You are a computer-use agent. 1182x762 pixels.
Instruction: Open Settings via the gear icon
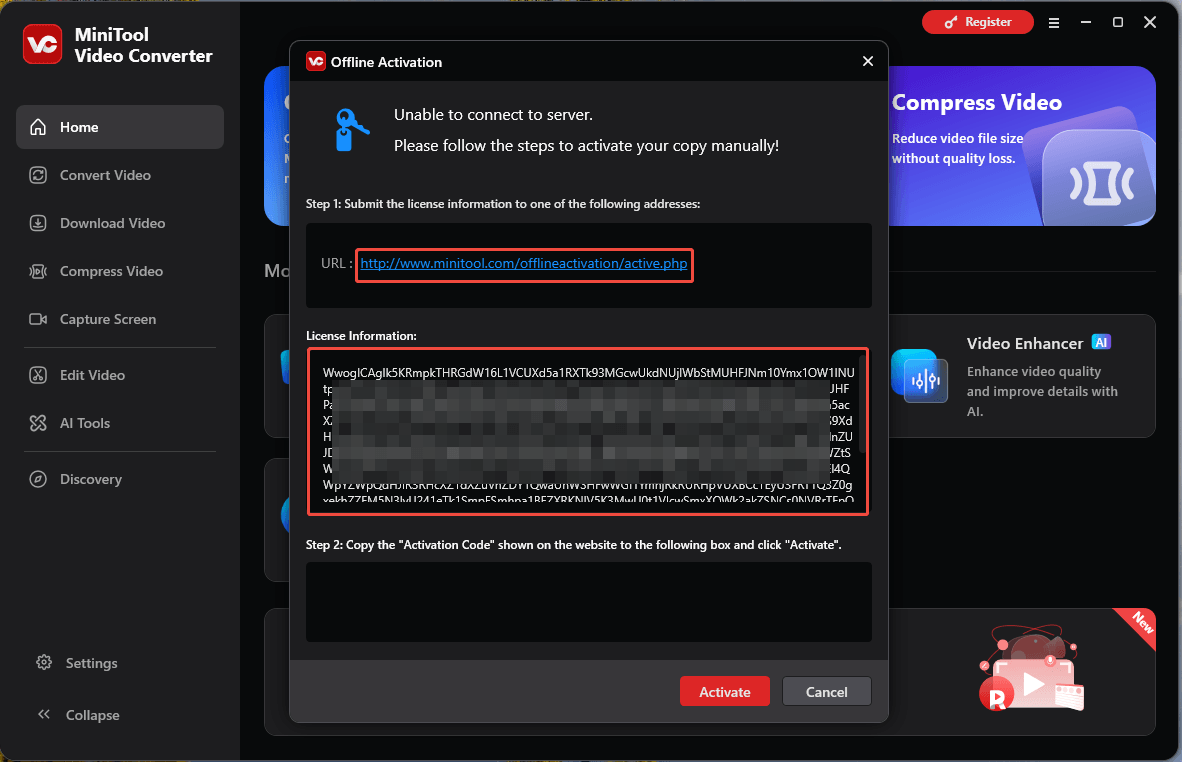(44, 663)
